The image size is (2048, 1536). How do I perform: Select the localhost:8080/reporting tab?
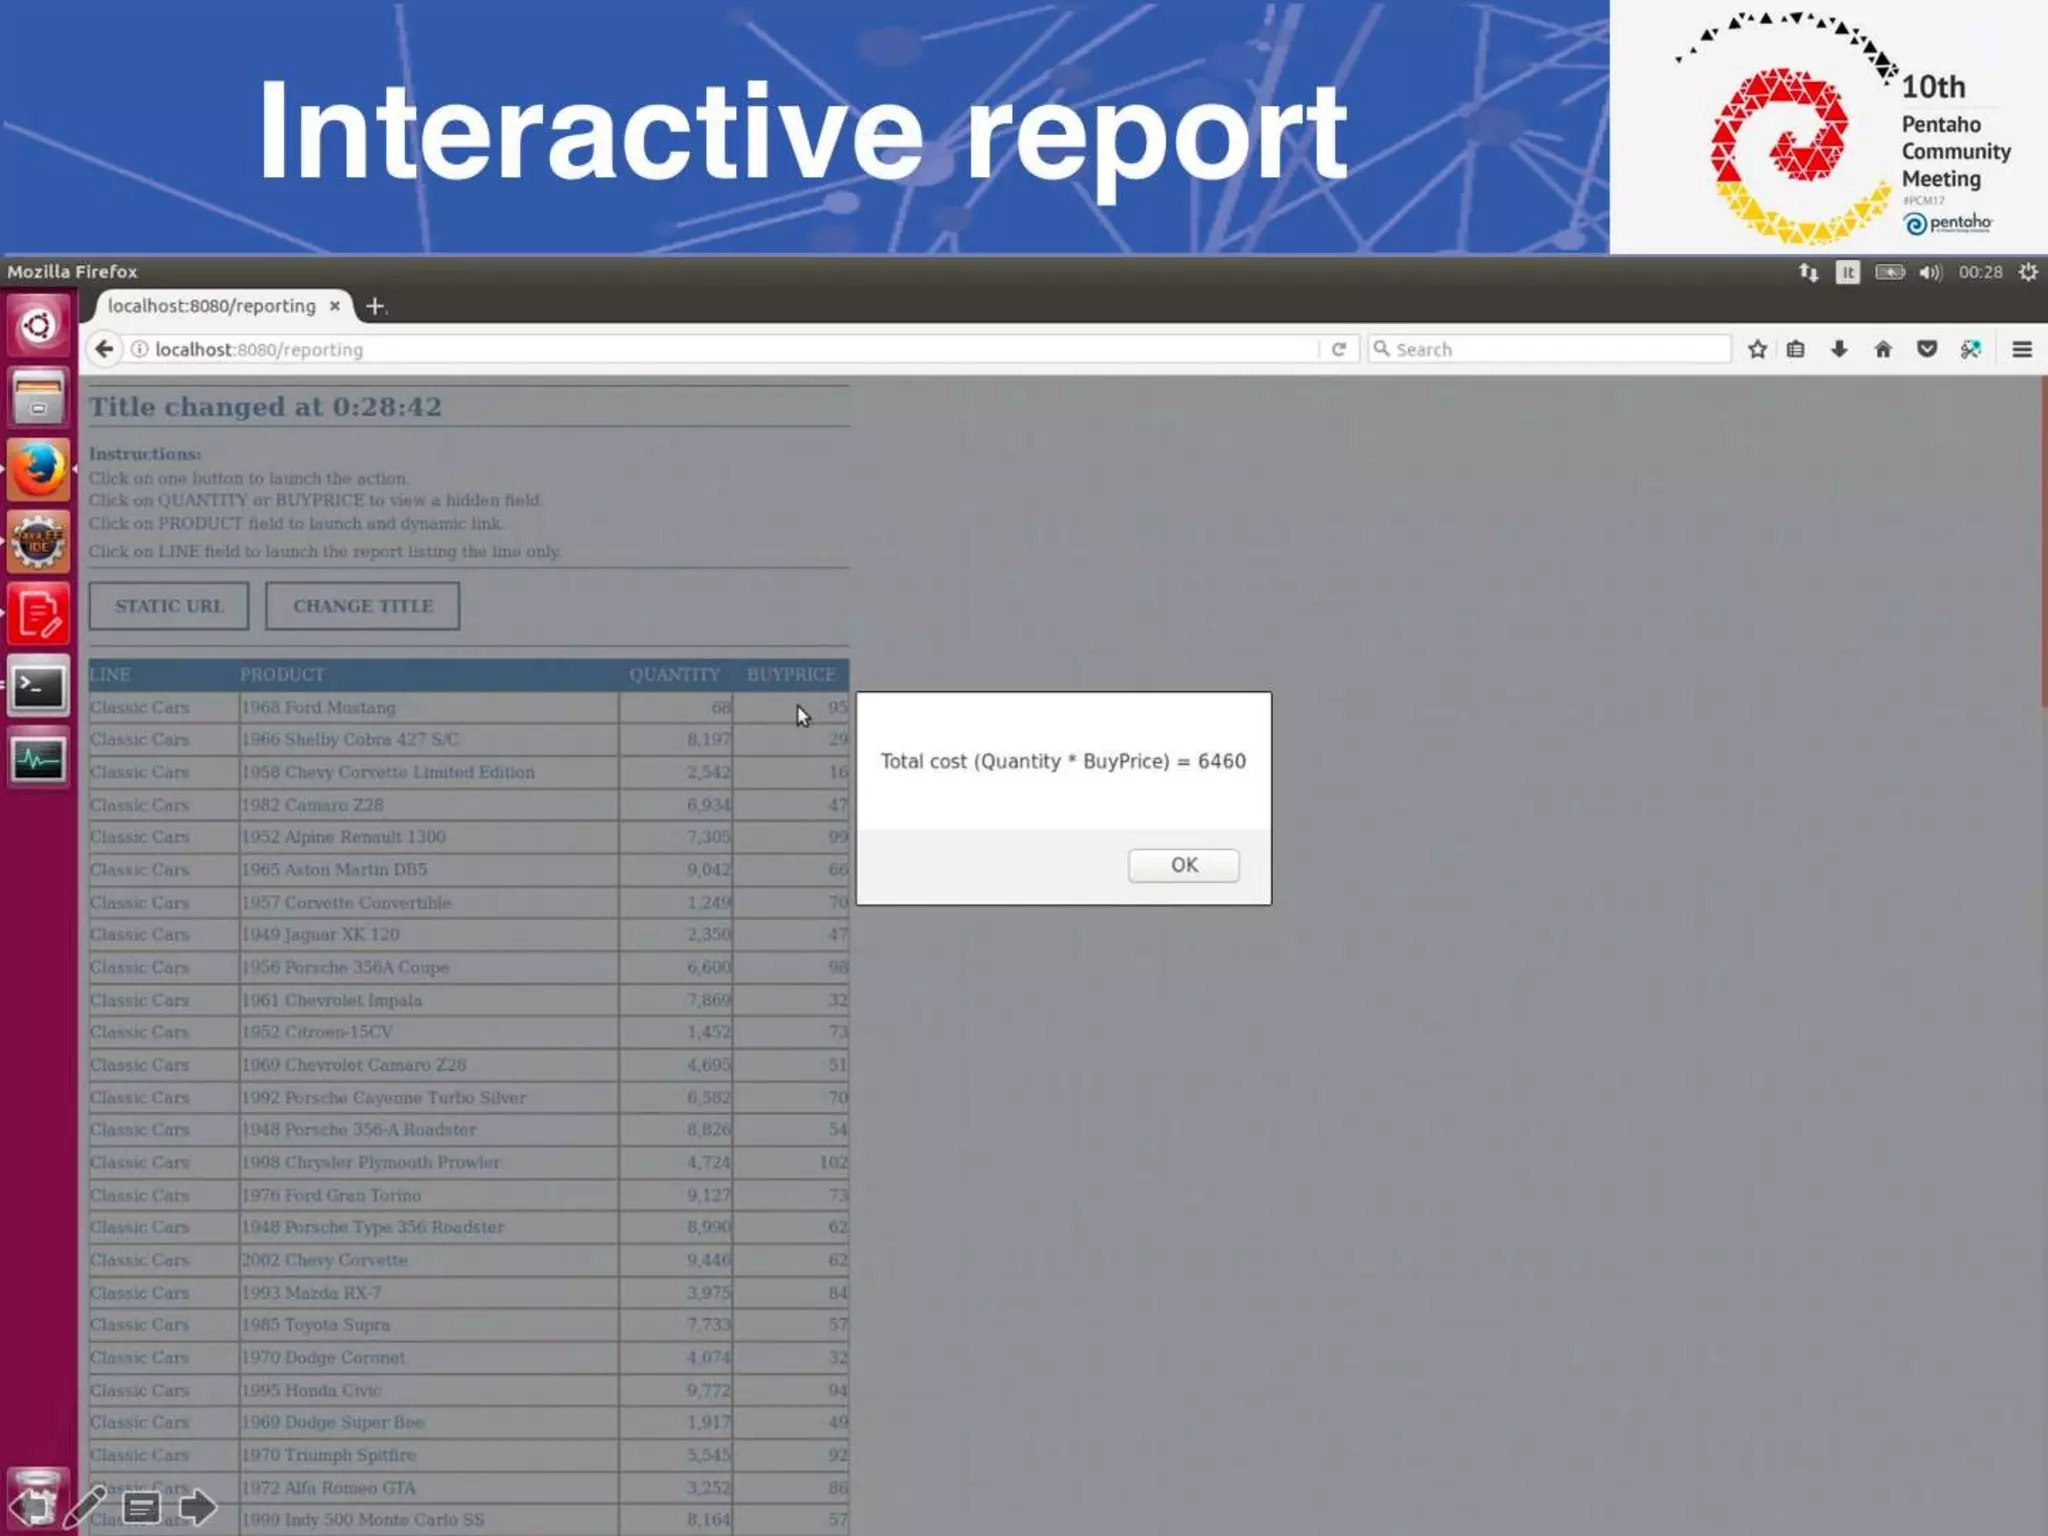click(211, 306)
